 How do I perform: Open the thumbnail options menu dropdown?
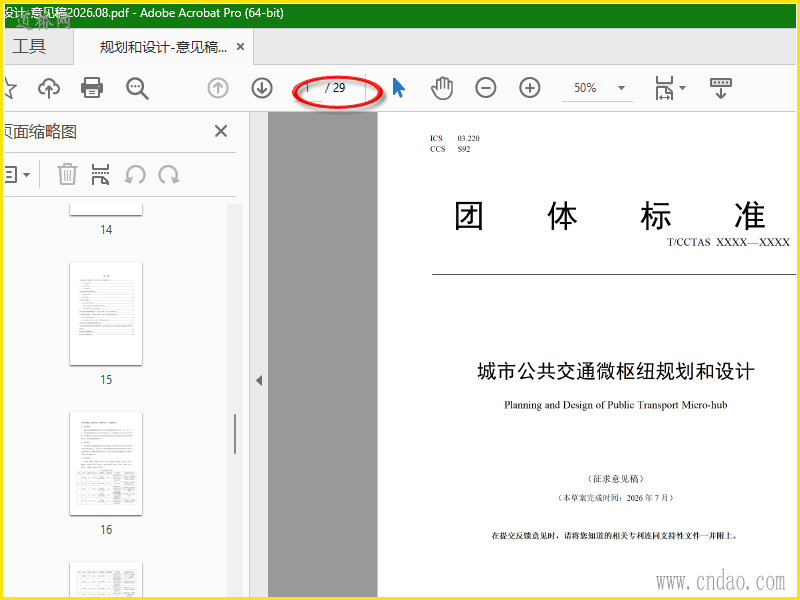tap(17, 175)
